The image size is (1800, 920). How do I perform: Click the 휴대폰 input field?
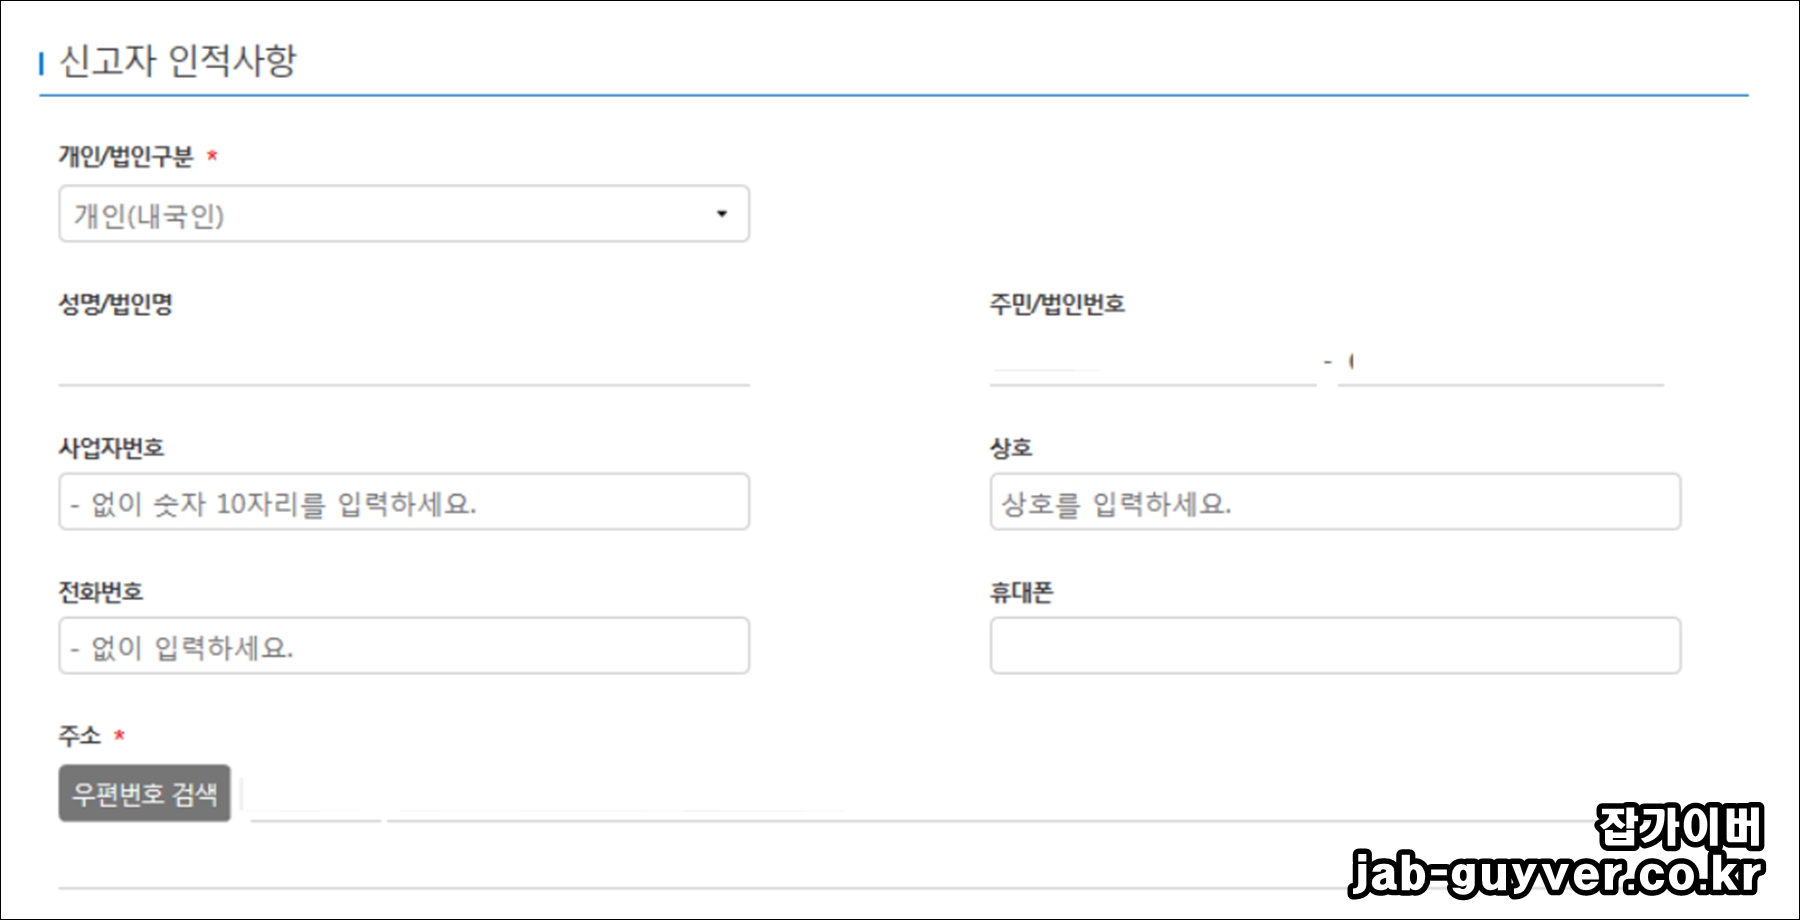click(x=1333, y=646)
